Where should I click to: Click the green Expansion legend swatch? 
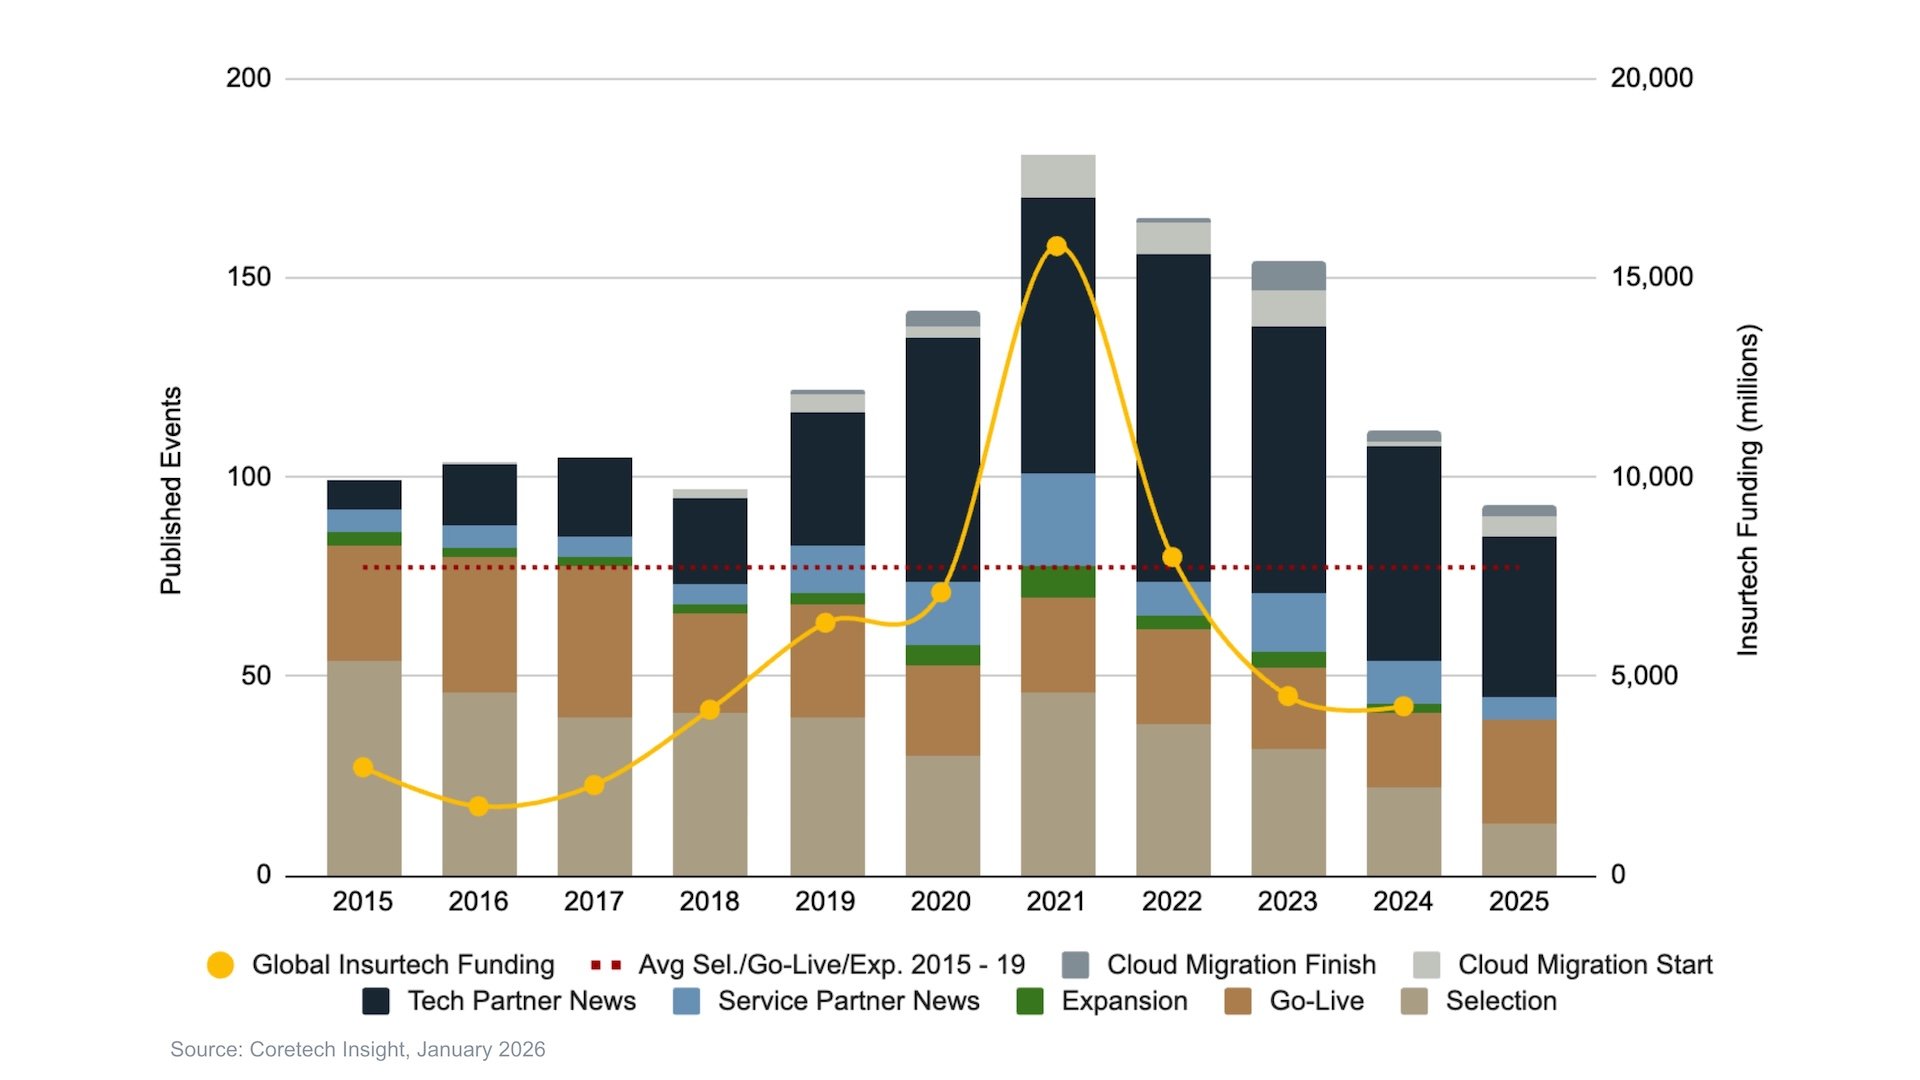click(x=1030, y=1001)
